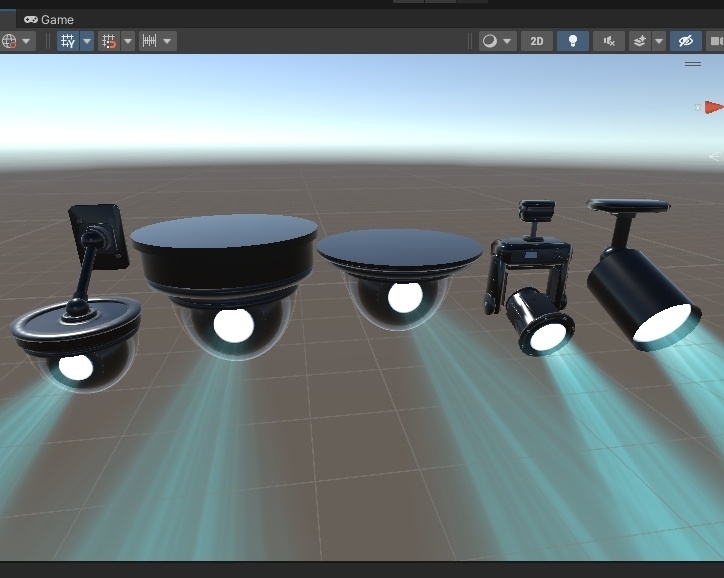Open the grid snapping settings dropdown
Image resolution: width=724 pixels, height=578 pixels.
(128, 41)
